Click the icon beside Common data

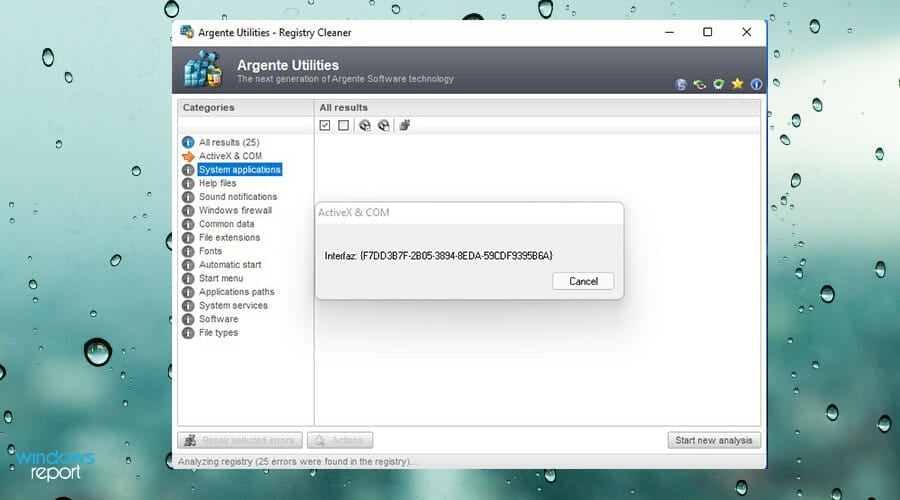(188, 224)
